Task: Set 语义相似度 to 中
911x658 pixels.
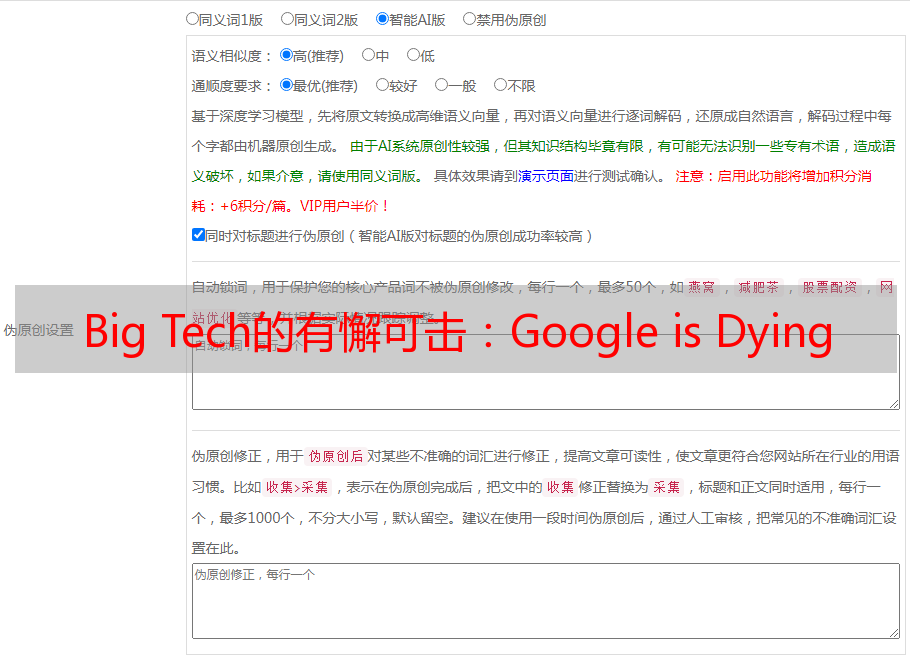Action: [368, 55]
